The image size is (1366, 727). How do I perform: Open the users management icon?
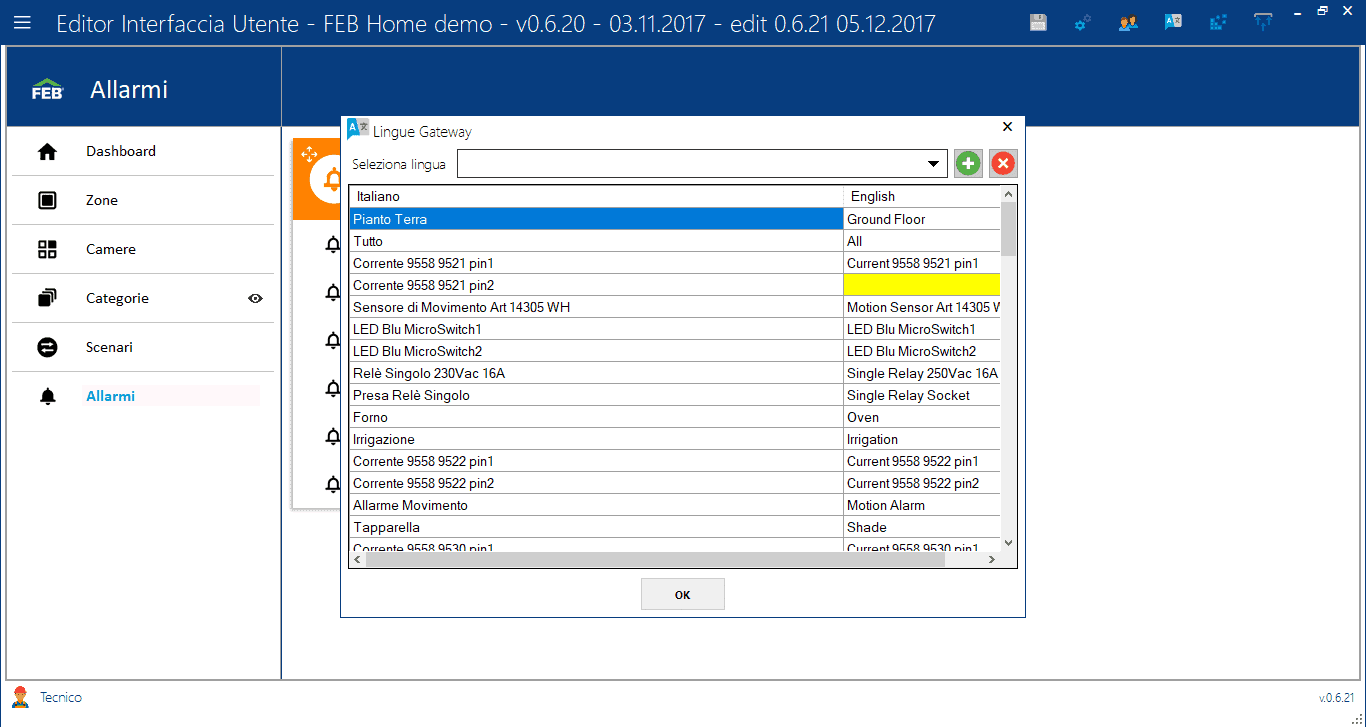1128,22
